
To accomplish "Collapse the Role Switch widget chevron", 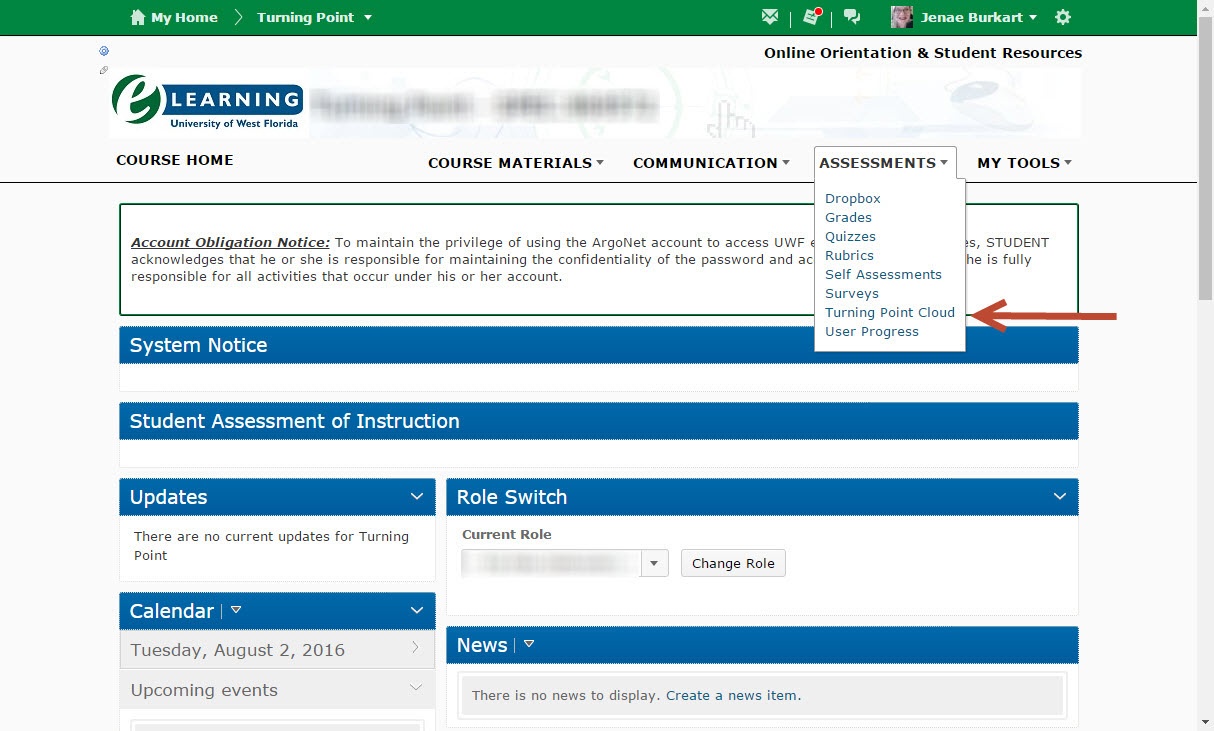I will [1060, 497].
